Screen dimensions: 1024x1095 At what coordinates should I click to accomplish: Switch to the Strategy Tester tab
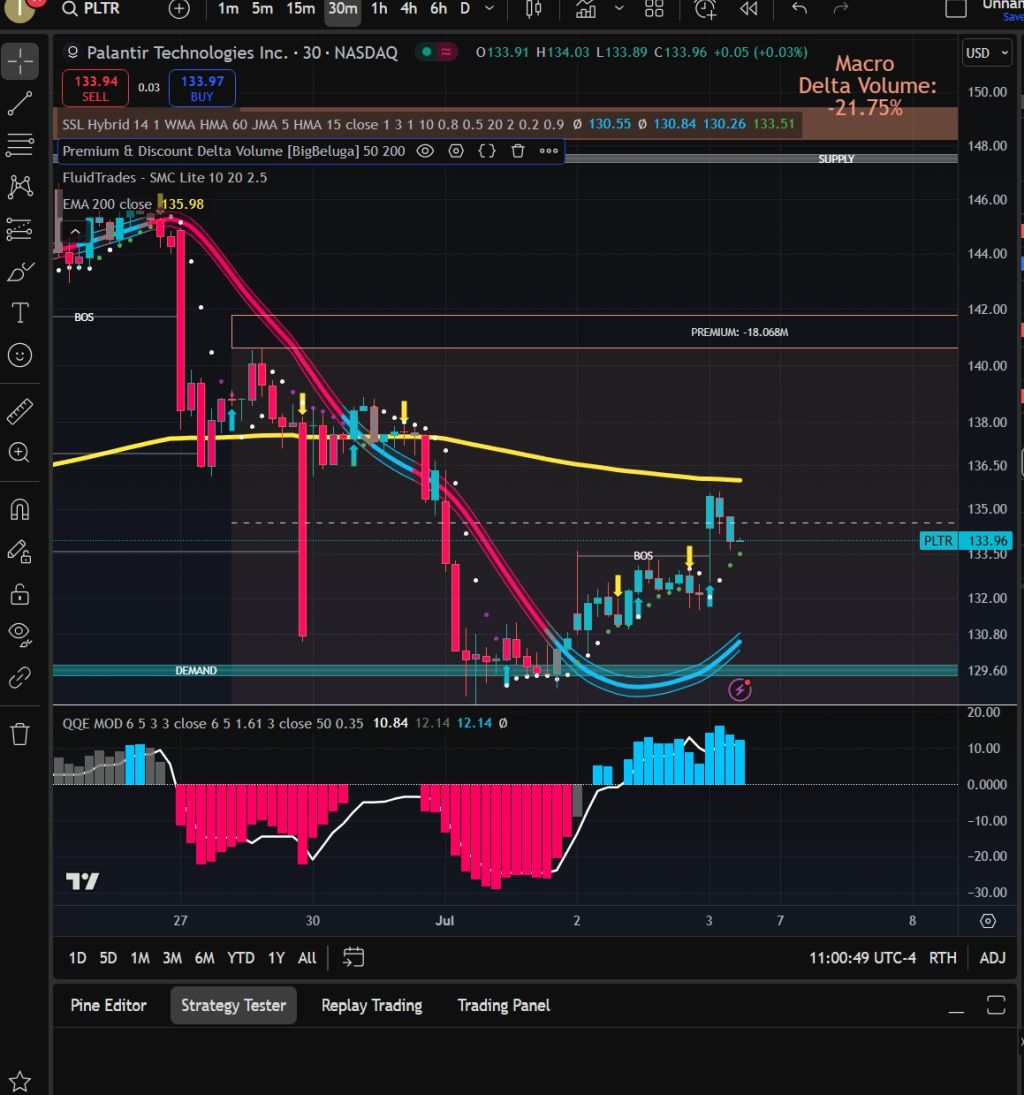point(233,1005)
